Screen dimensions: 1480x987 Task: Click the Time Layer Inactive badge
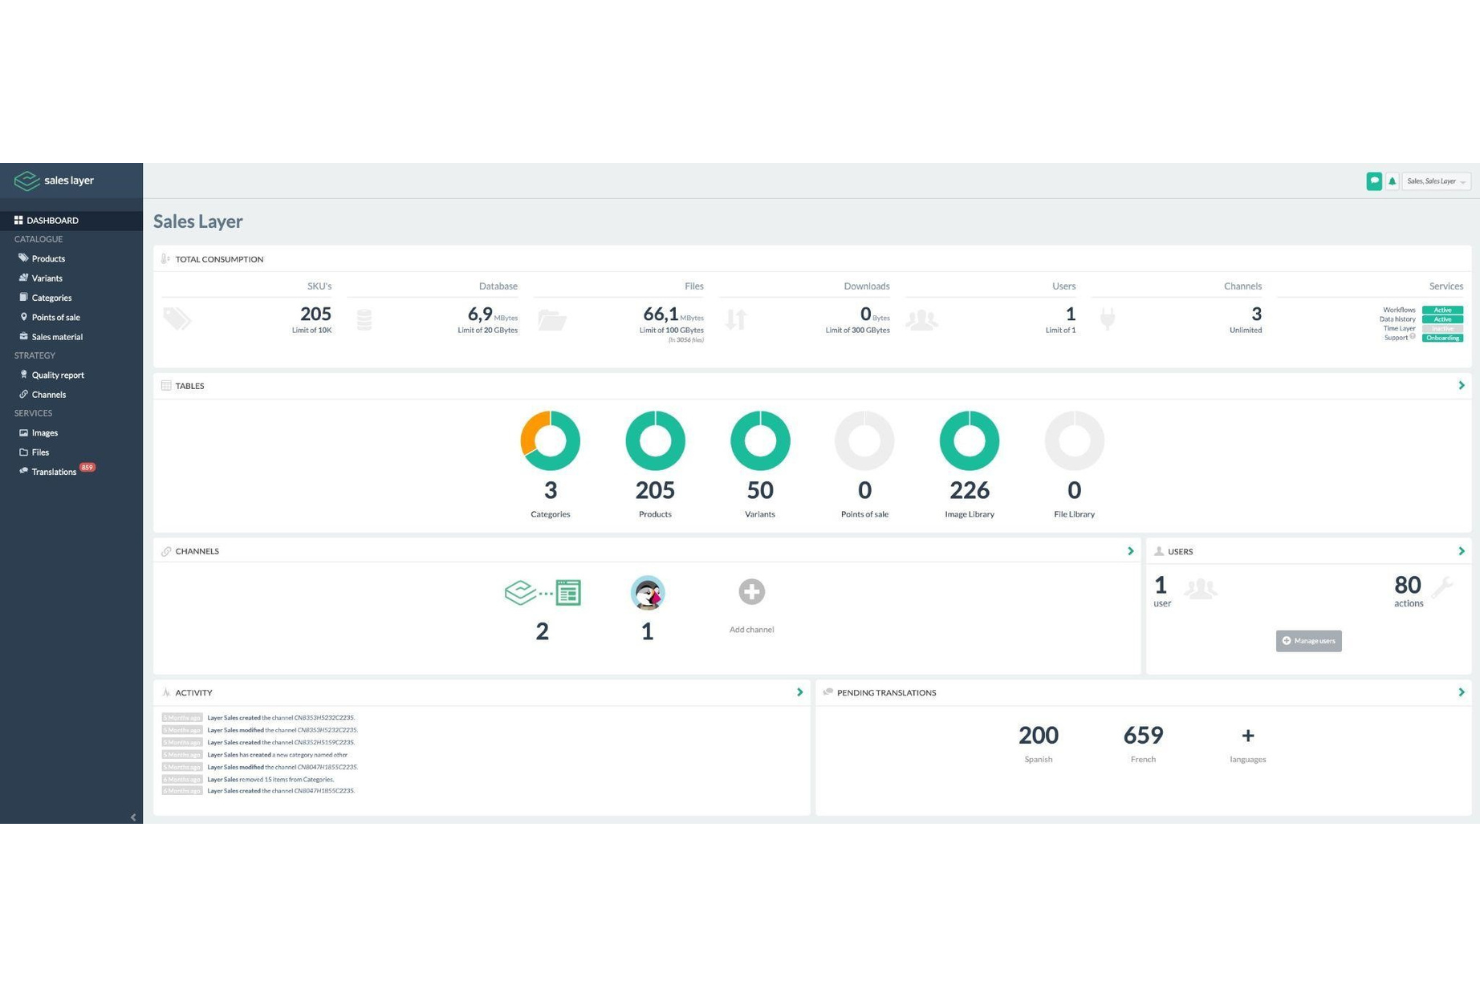1442,328
